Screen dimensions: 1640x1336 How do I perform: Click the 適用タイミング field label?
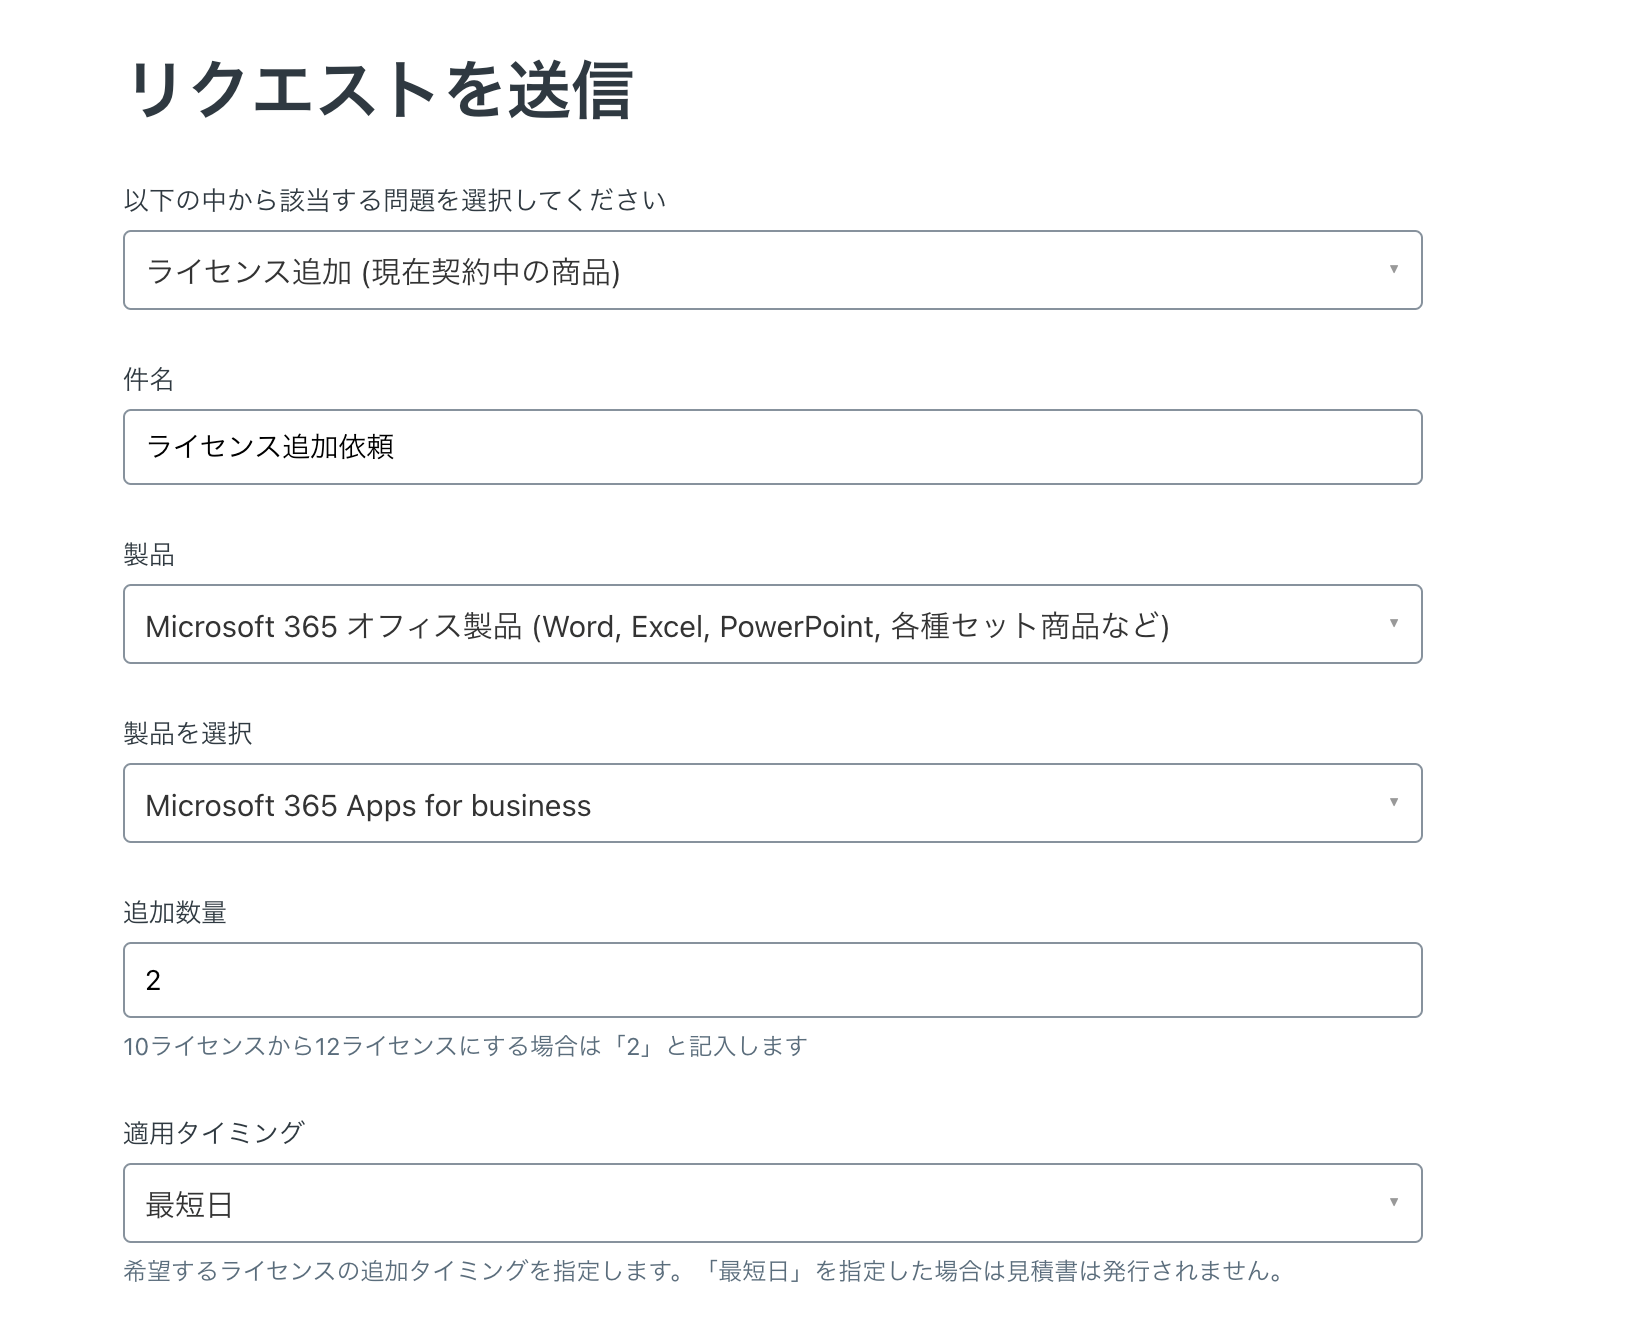214,1132
